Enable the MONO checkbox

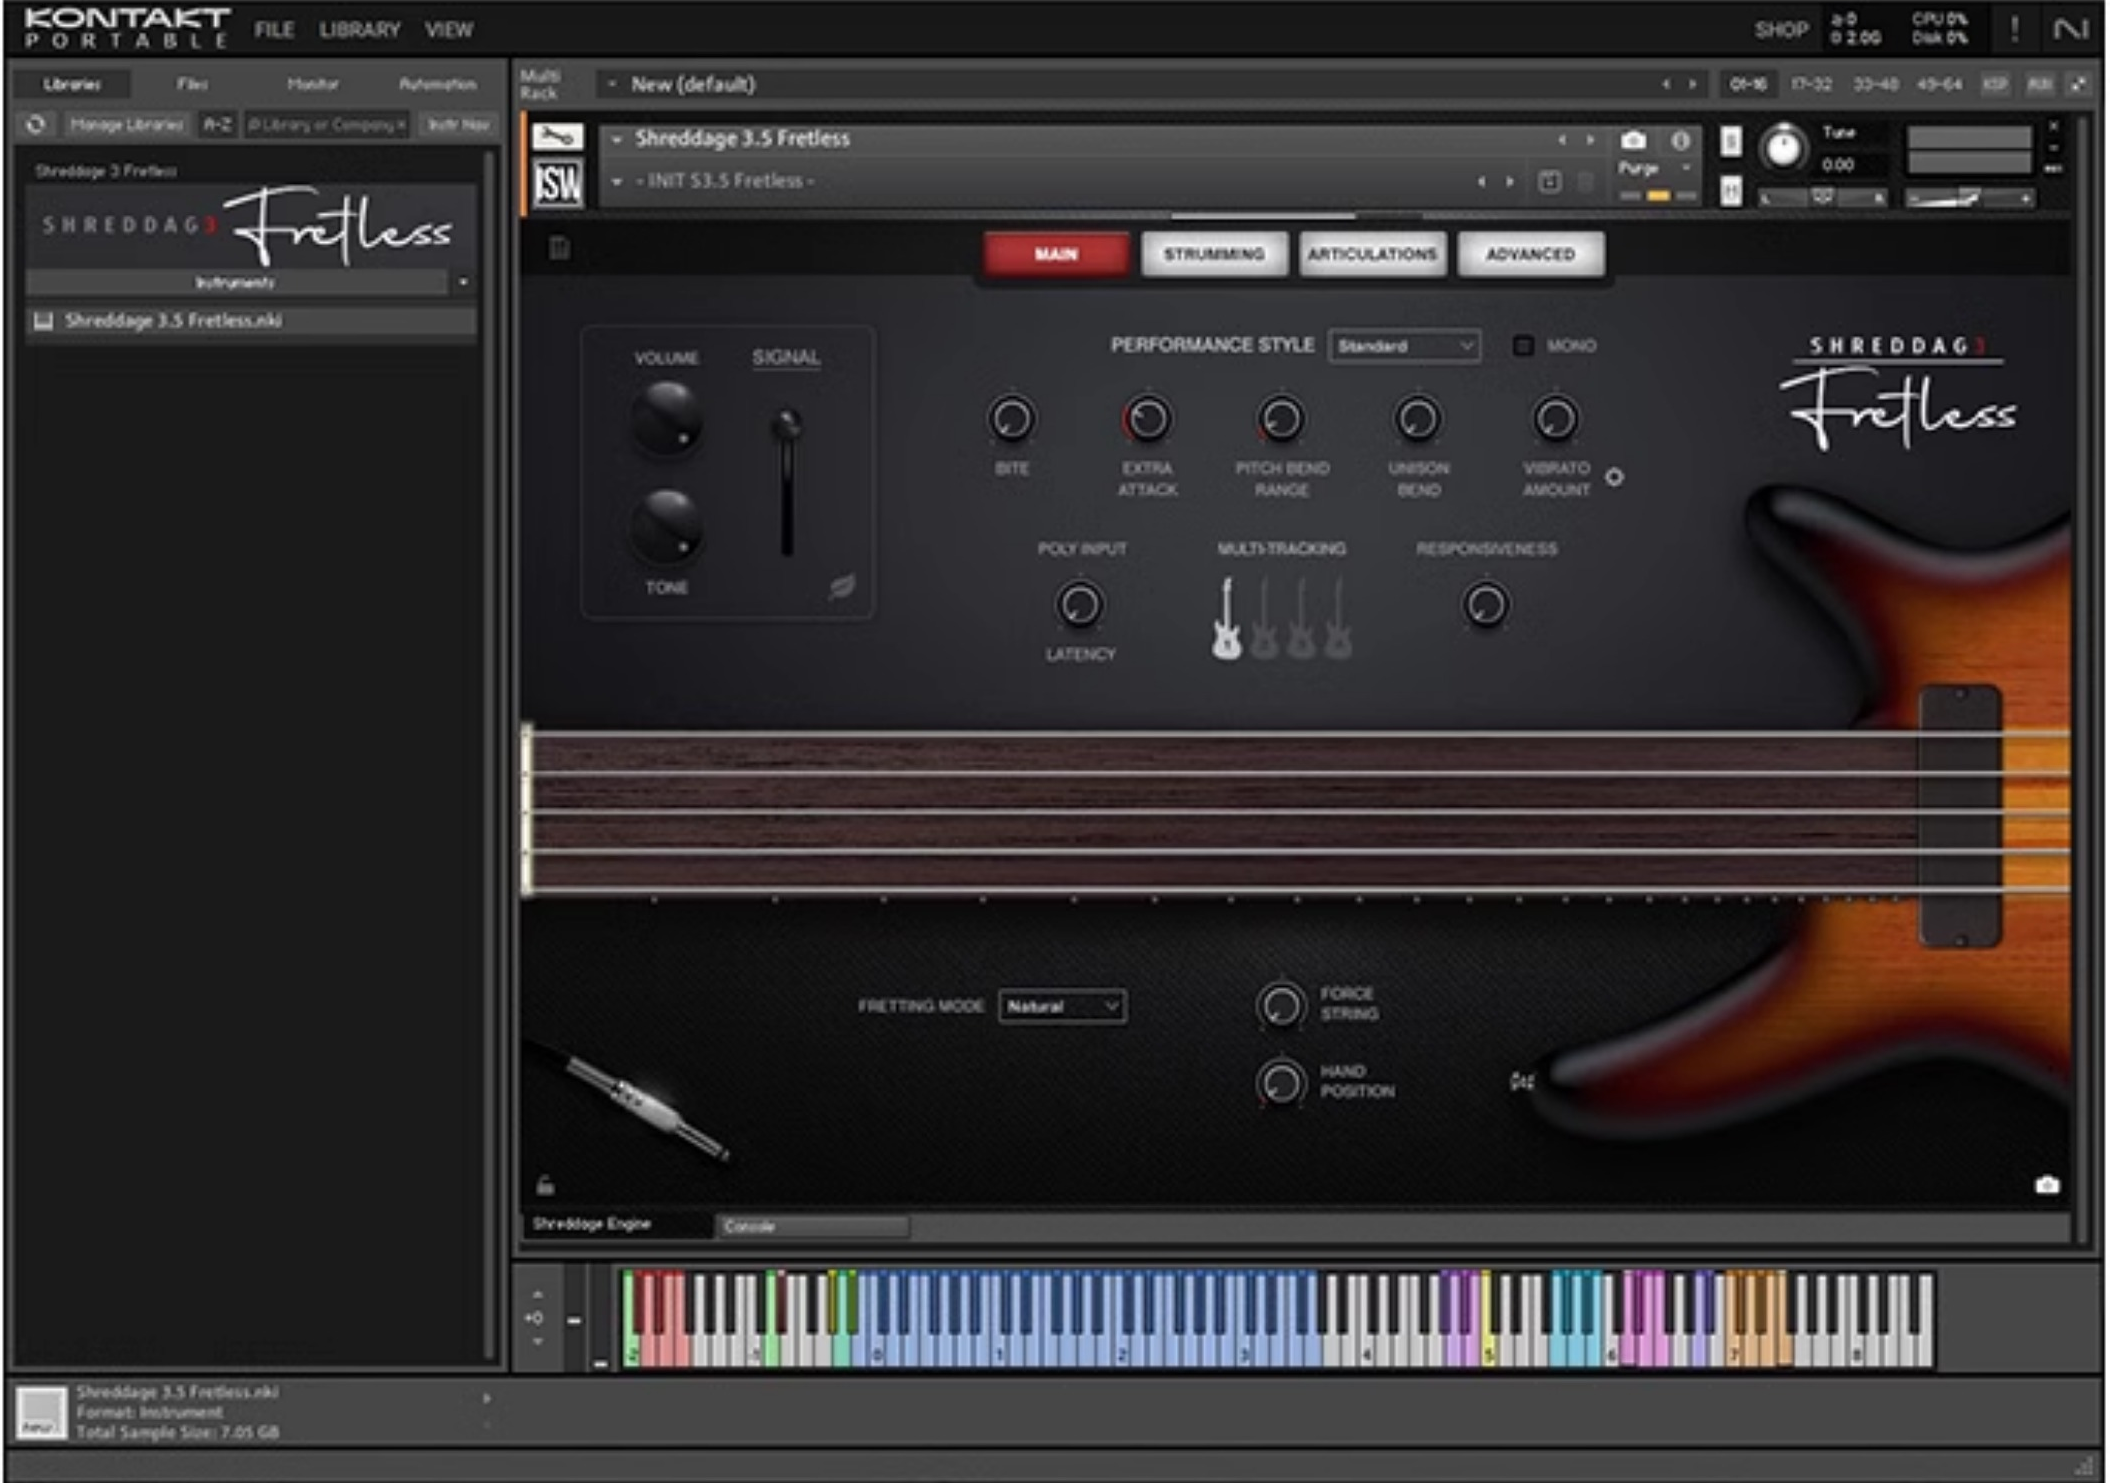click(1523, 346)
